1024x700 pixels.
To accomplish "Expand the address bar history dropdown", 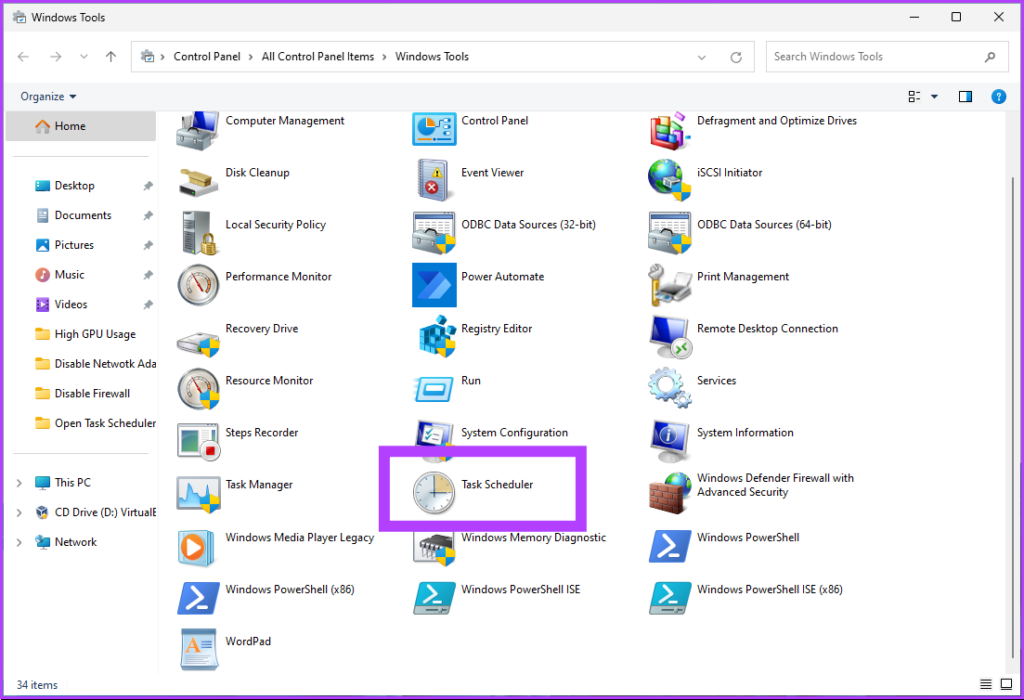I will (x=701, y=57).
